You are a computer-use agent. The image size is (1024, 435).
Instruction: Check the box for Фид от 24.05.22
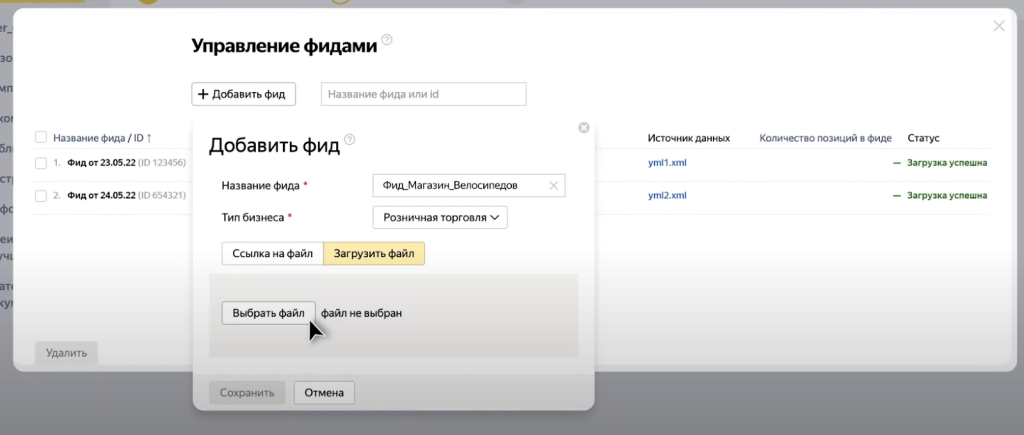pos(41,195)
